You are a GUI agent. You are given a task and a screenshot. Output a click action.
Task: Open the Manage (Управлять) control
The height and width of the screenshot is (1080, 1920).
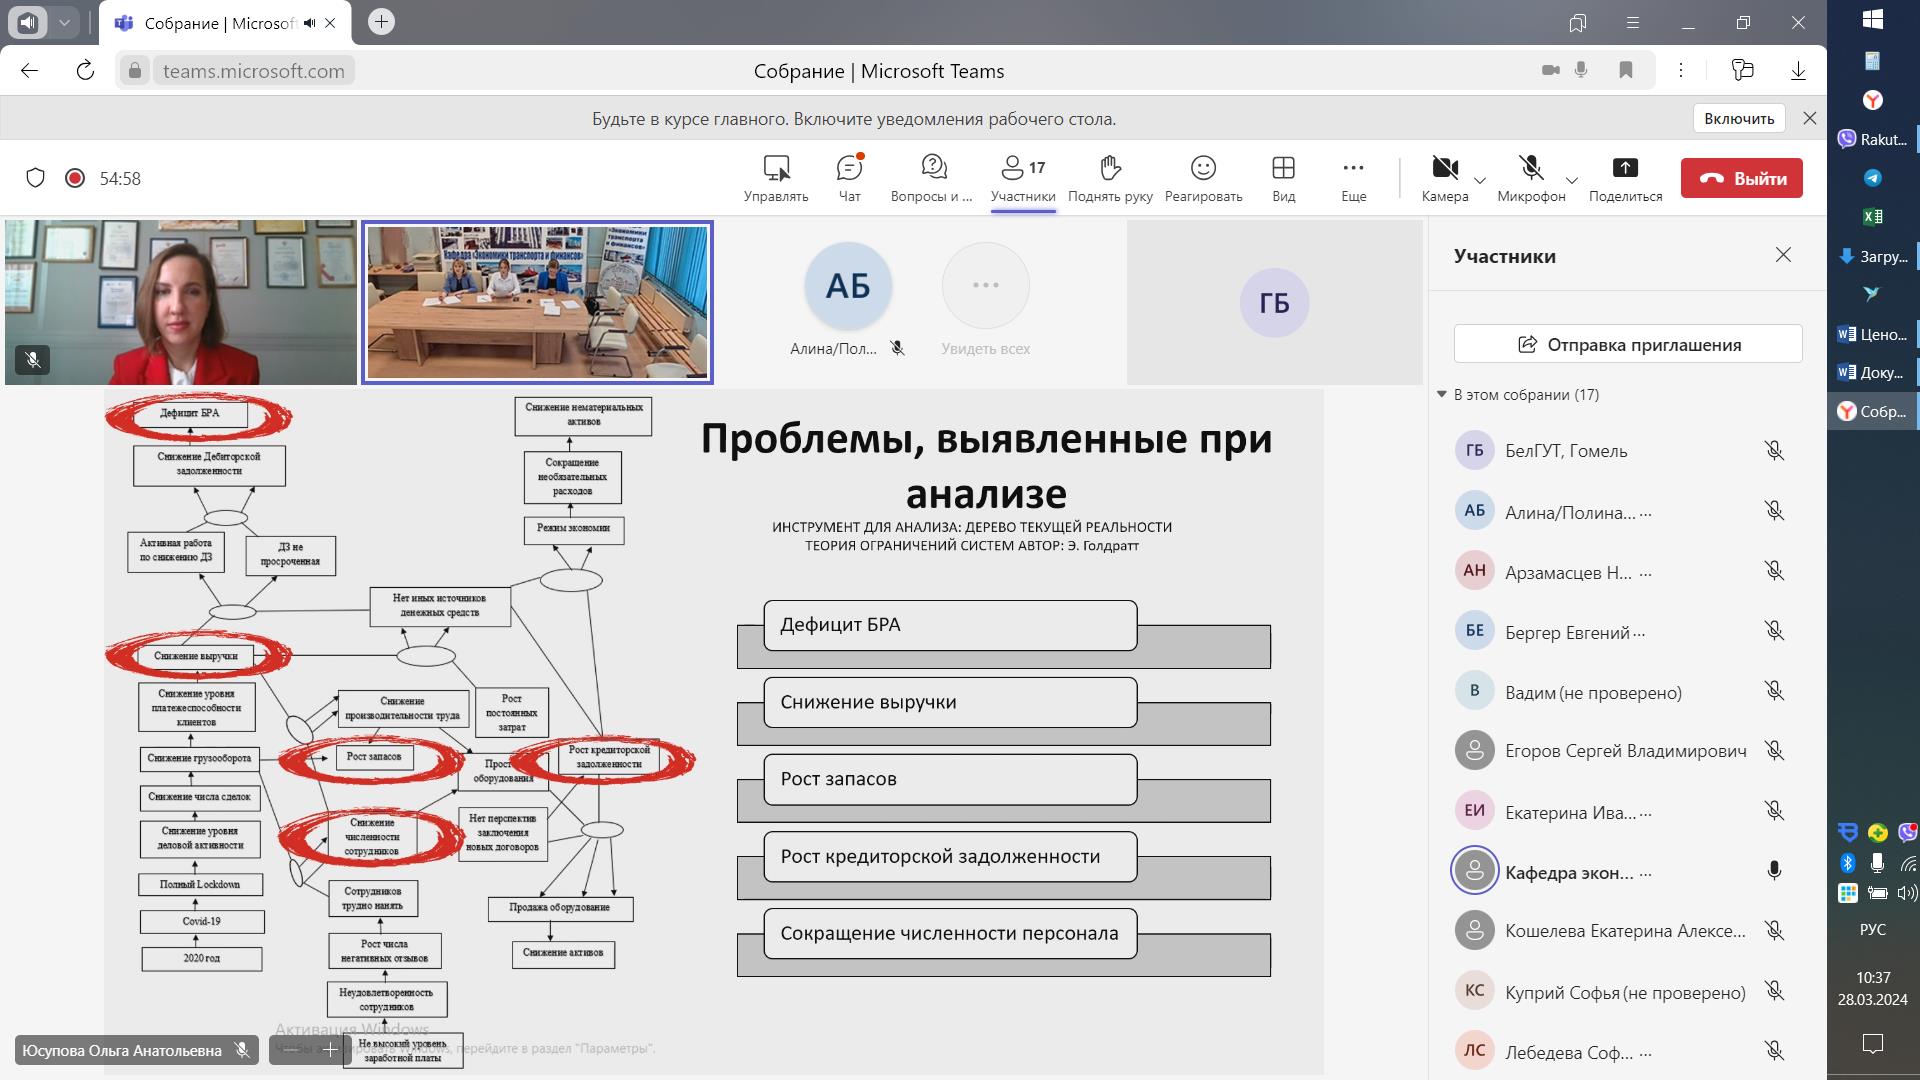(x=776, y=178)
